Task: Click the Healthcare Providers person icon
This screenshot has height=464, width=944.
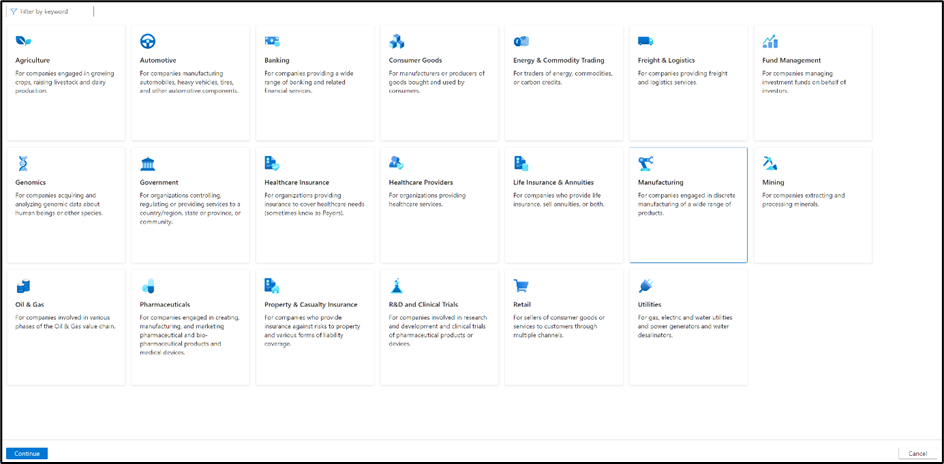Action: (396, 163)
